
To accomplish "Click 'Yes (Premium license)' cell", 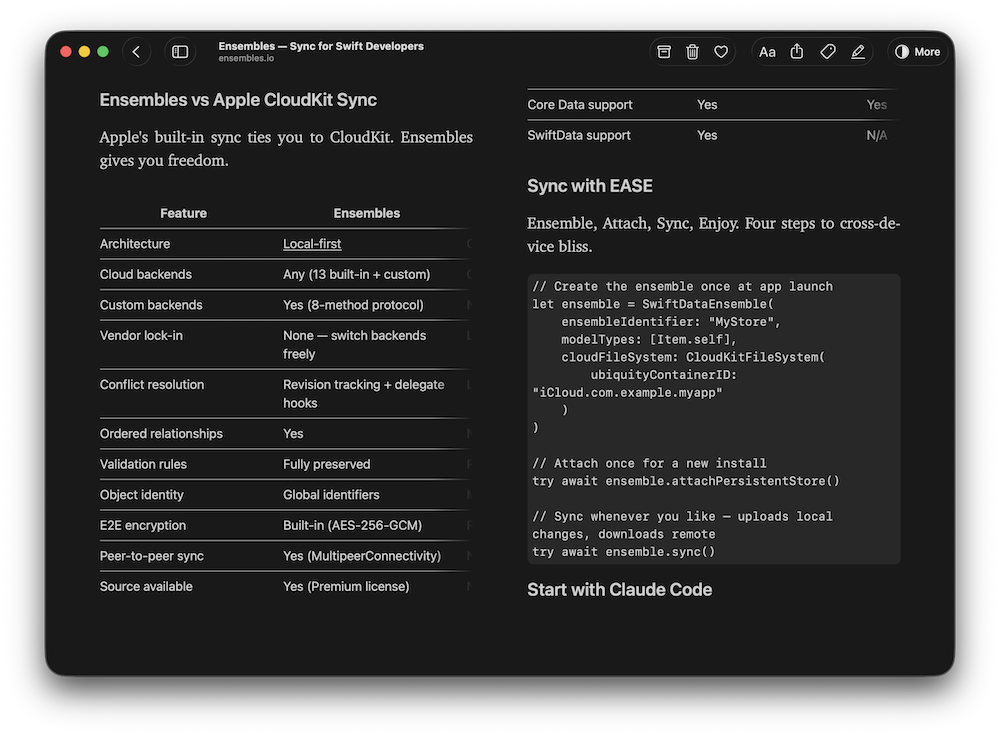I will pos(346,587).
